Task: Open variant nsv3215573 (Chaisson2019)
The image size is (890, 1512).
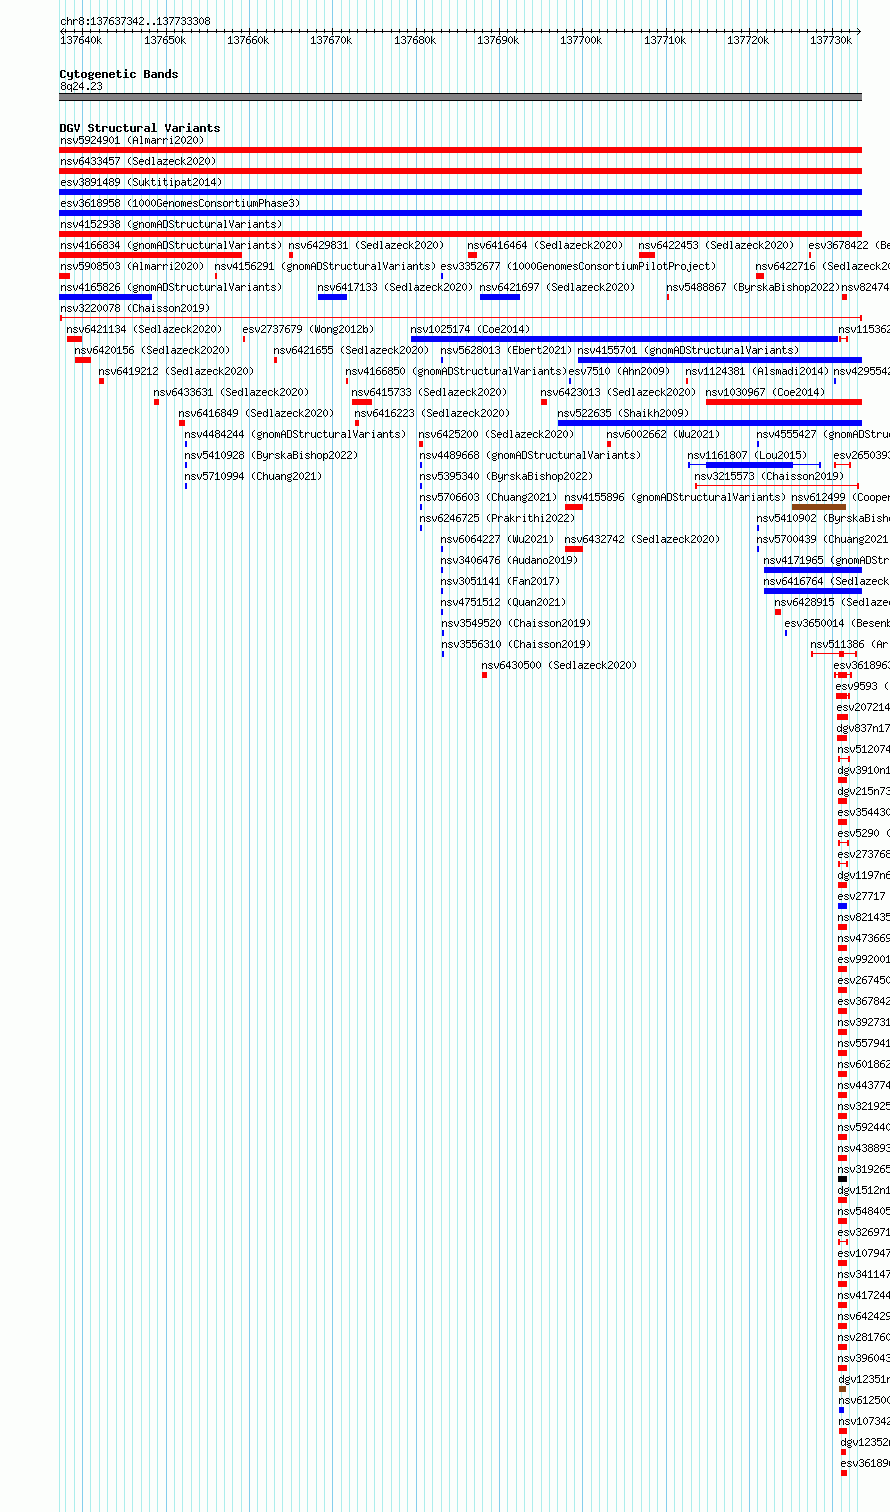Action: tap(770, 476)
